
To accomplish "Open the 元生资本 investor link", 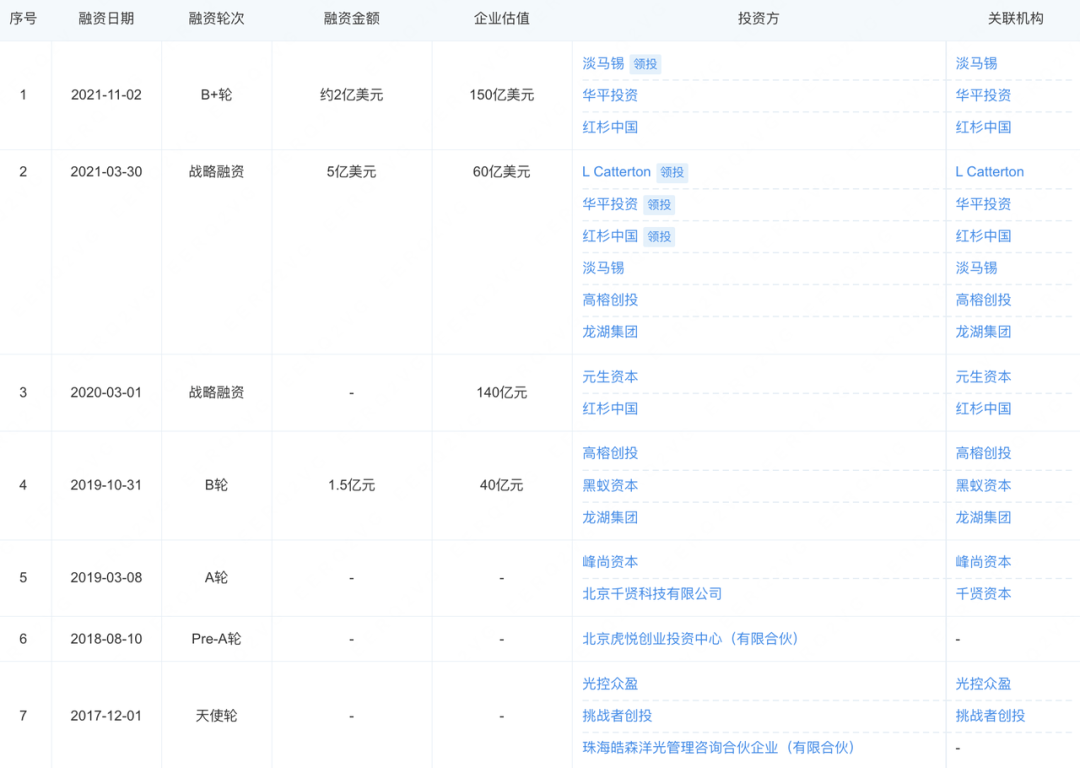I will pos(610,377).
